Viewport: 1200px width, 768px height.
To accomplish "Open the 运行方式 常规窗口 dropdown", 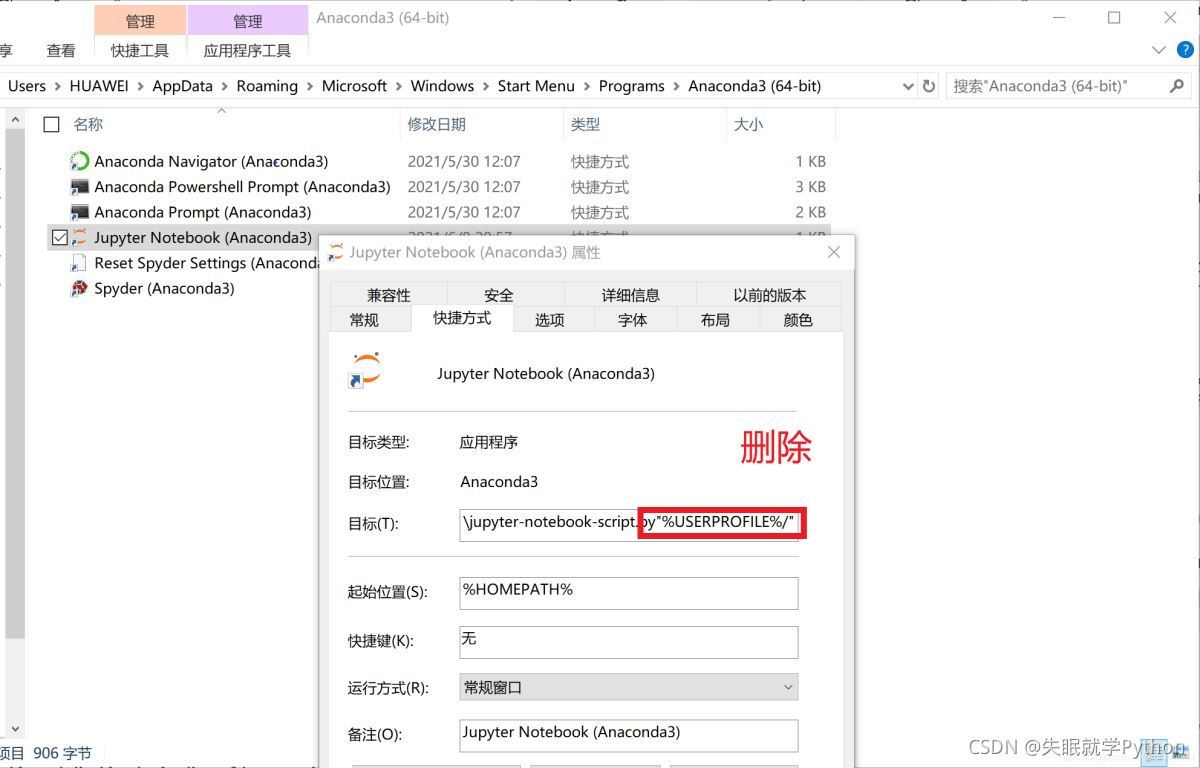I will click(629, 687).
